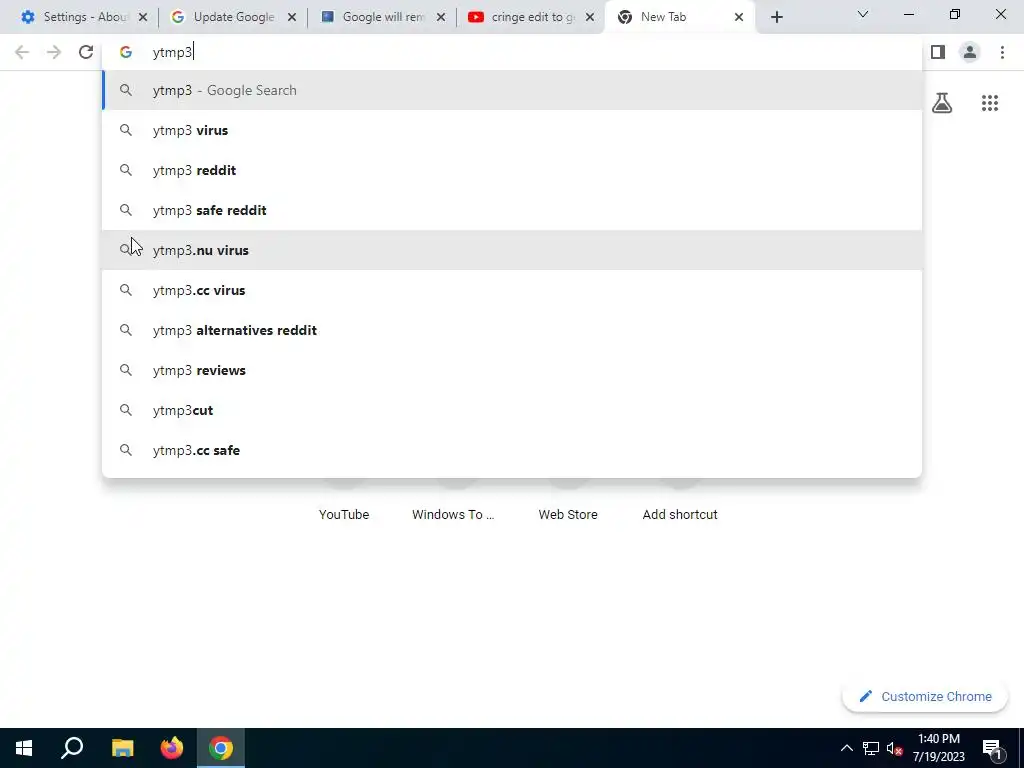
Task: Open Chrome three-dot menu
Action: pyautogui.click(x=1002, y=52)
